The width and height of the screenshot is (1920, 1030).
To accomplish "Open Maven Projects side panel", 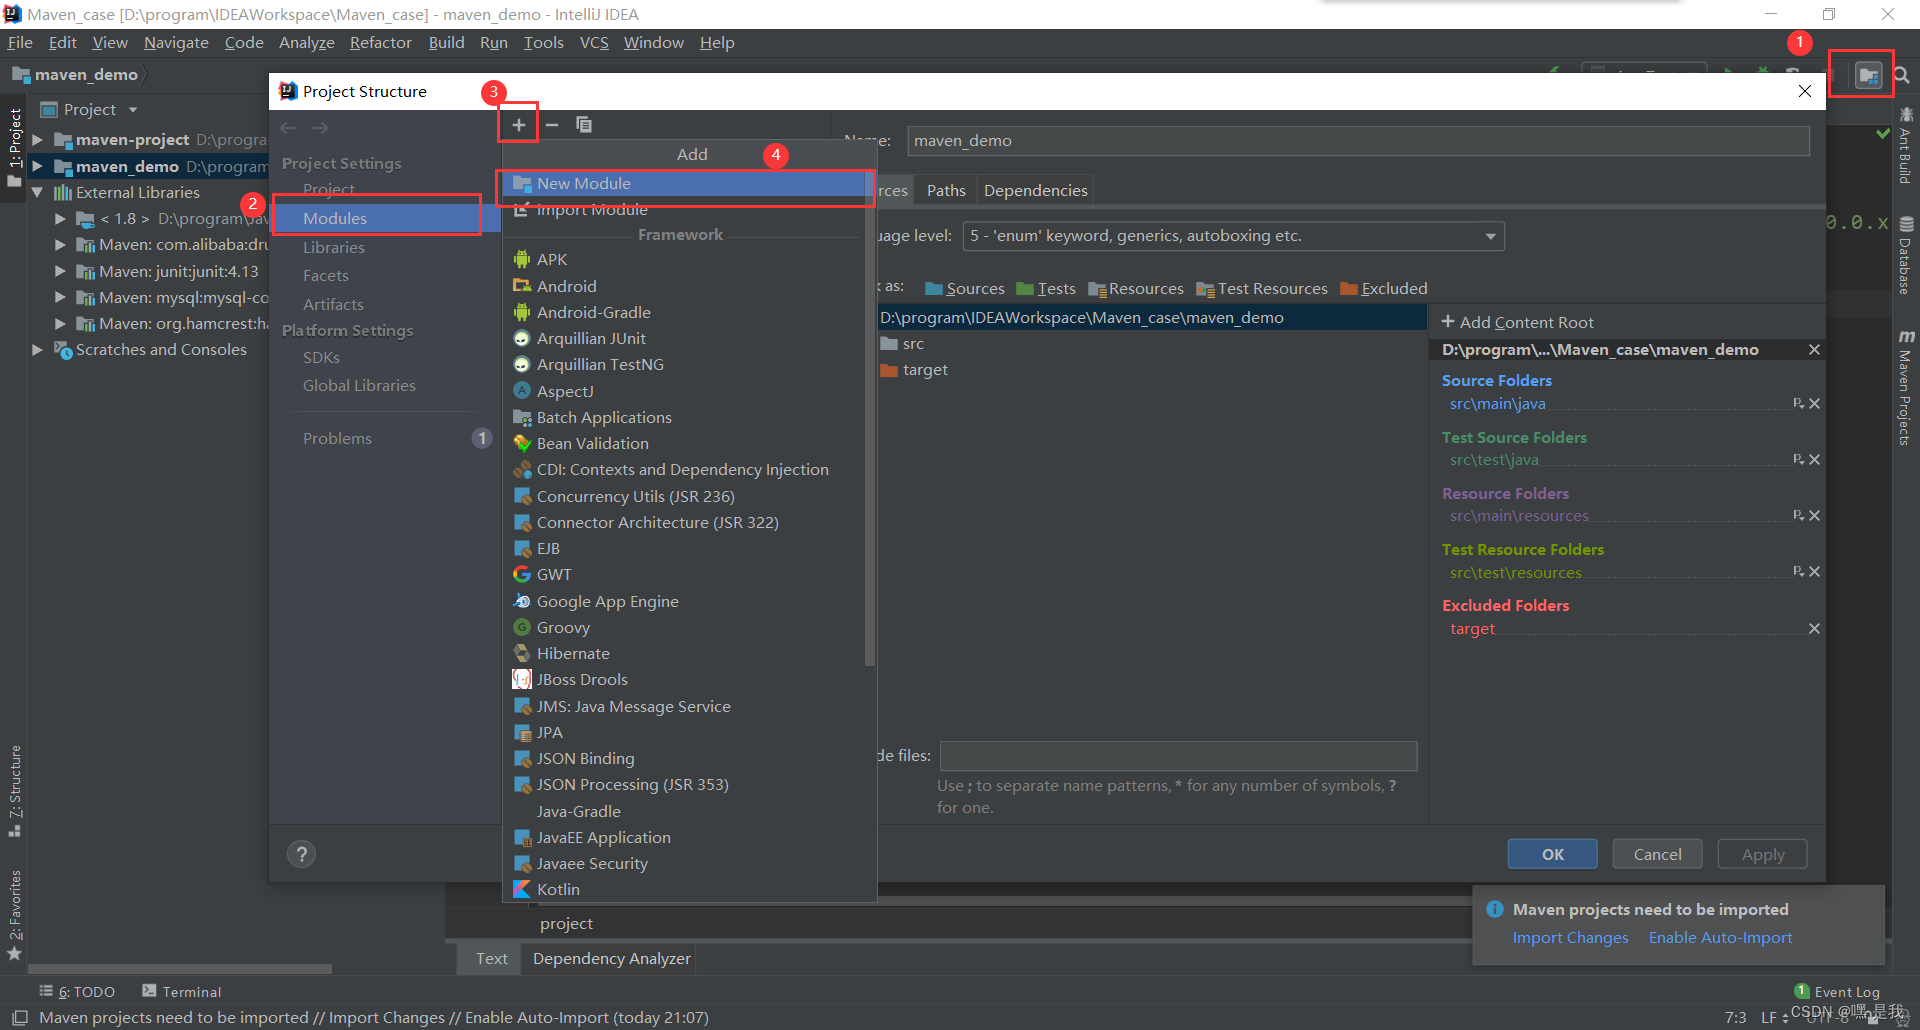I will [1905, 388].
